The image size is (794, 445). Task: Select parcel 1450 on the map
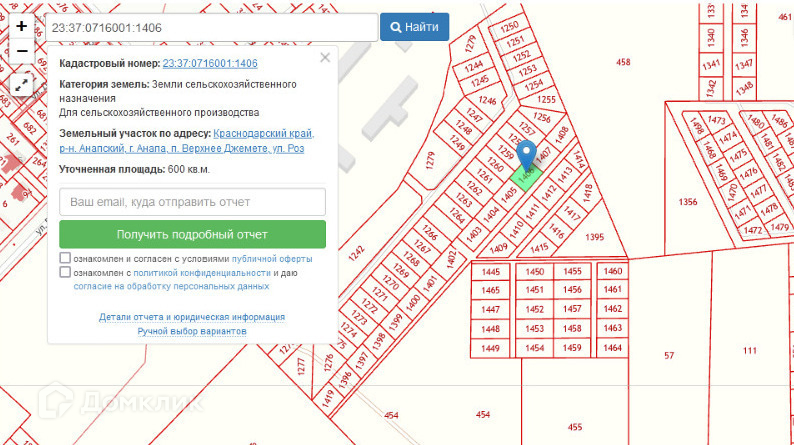(x=534, y=272)
